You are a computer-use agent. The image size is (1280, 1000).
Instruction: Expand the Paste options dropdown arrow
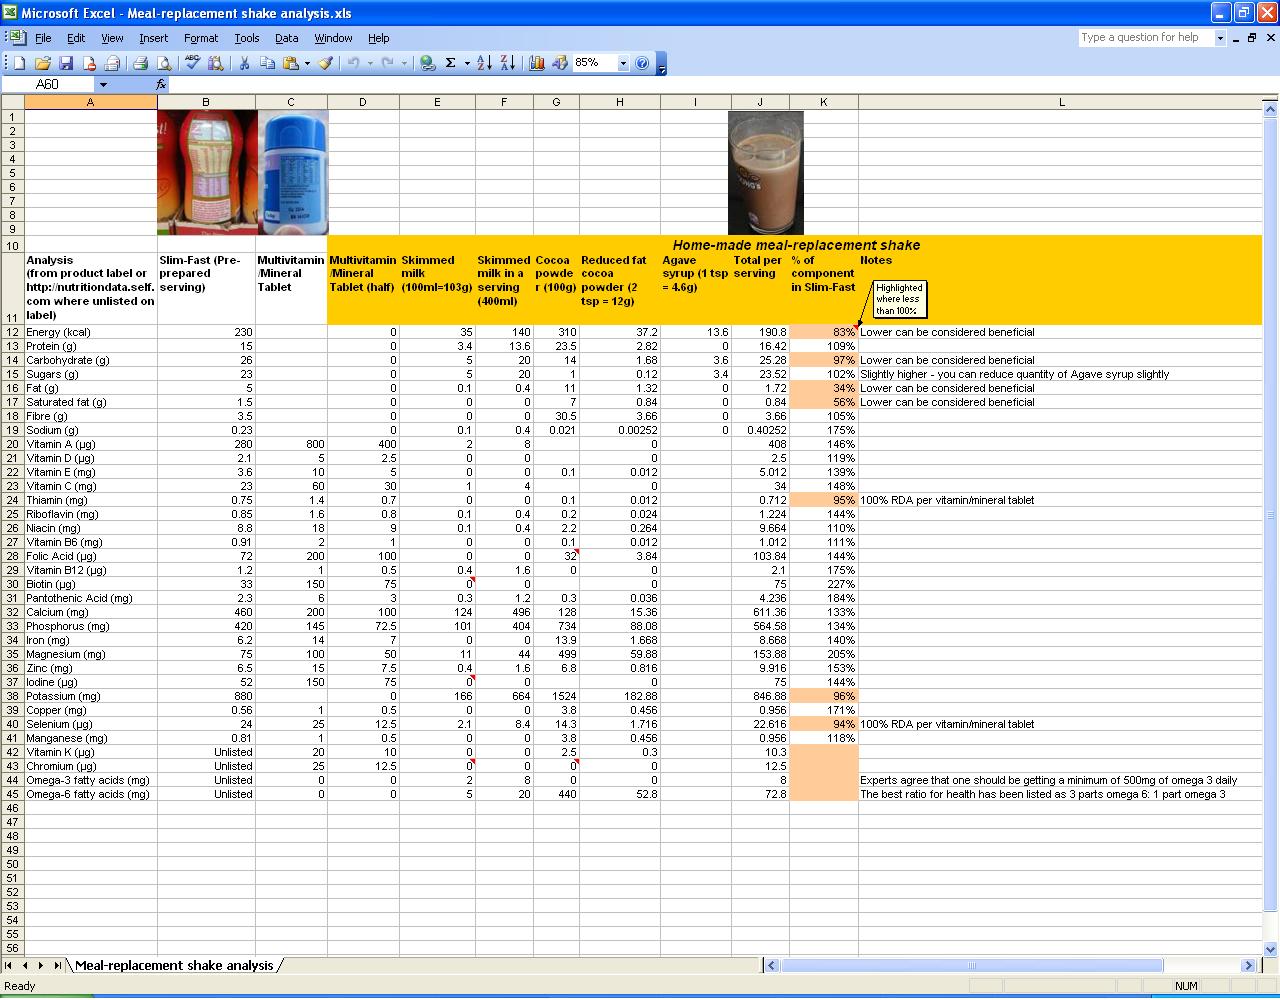[307, 63]
